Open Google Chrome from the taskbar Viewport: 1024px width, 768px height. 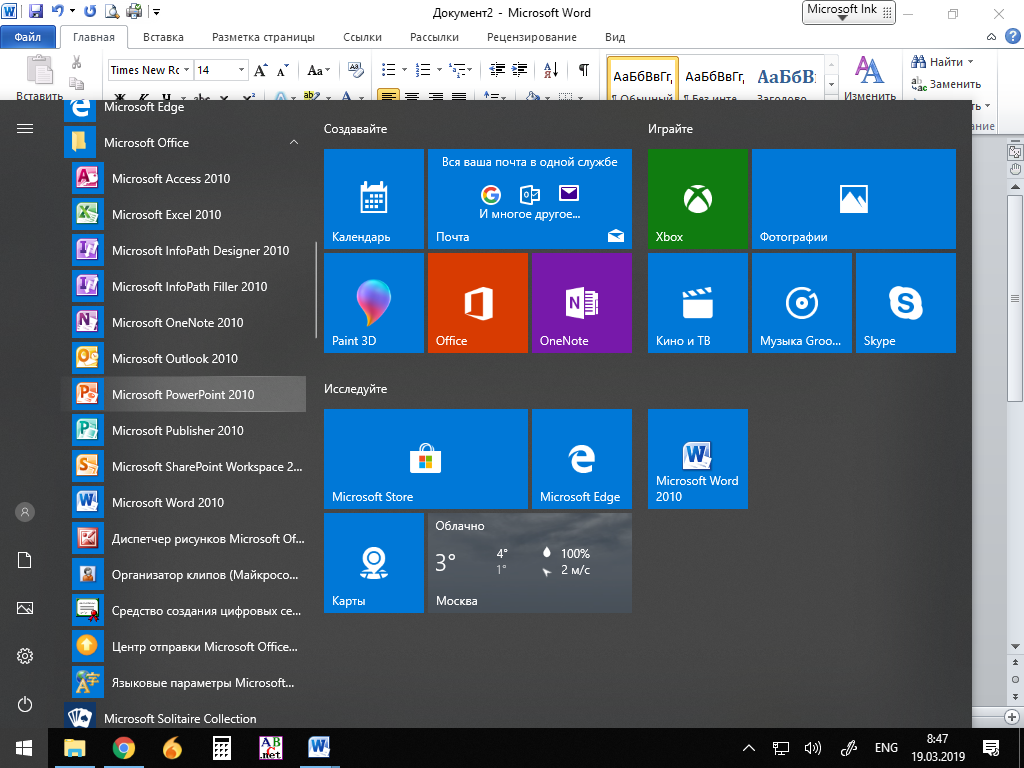[124, 747]
